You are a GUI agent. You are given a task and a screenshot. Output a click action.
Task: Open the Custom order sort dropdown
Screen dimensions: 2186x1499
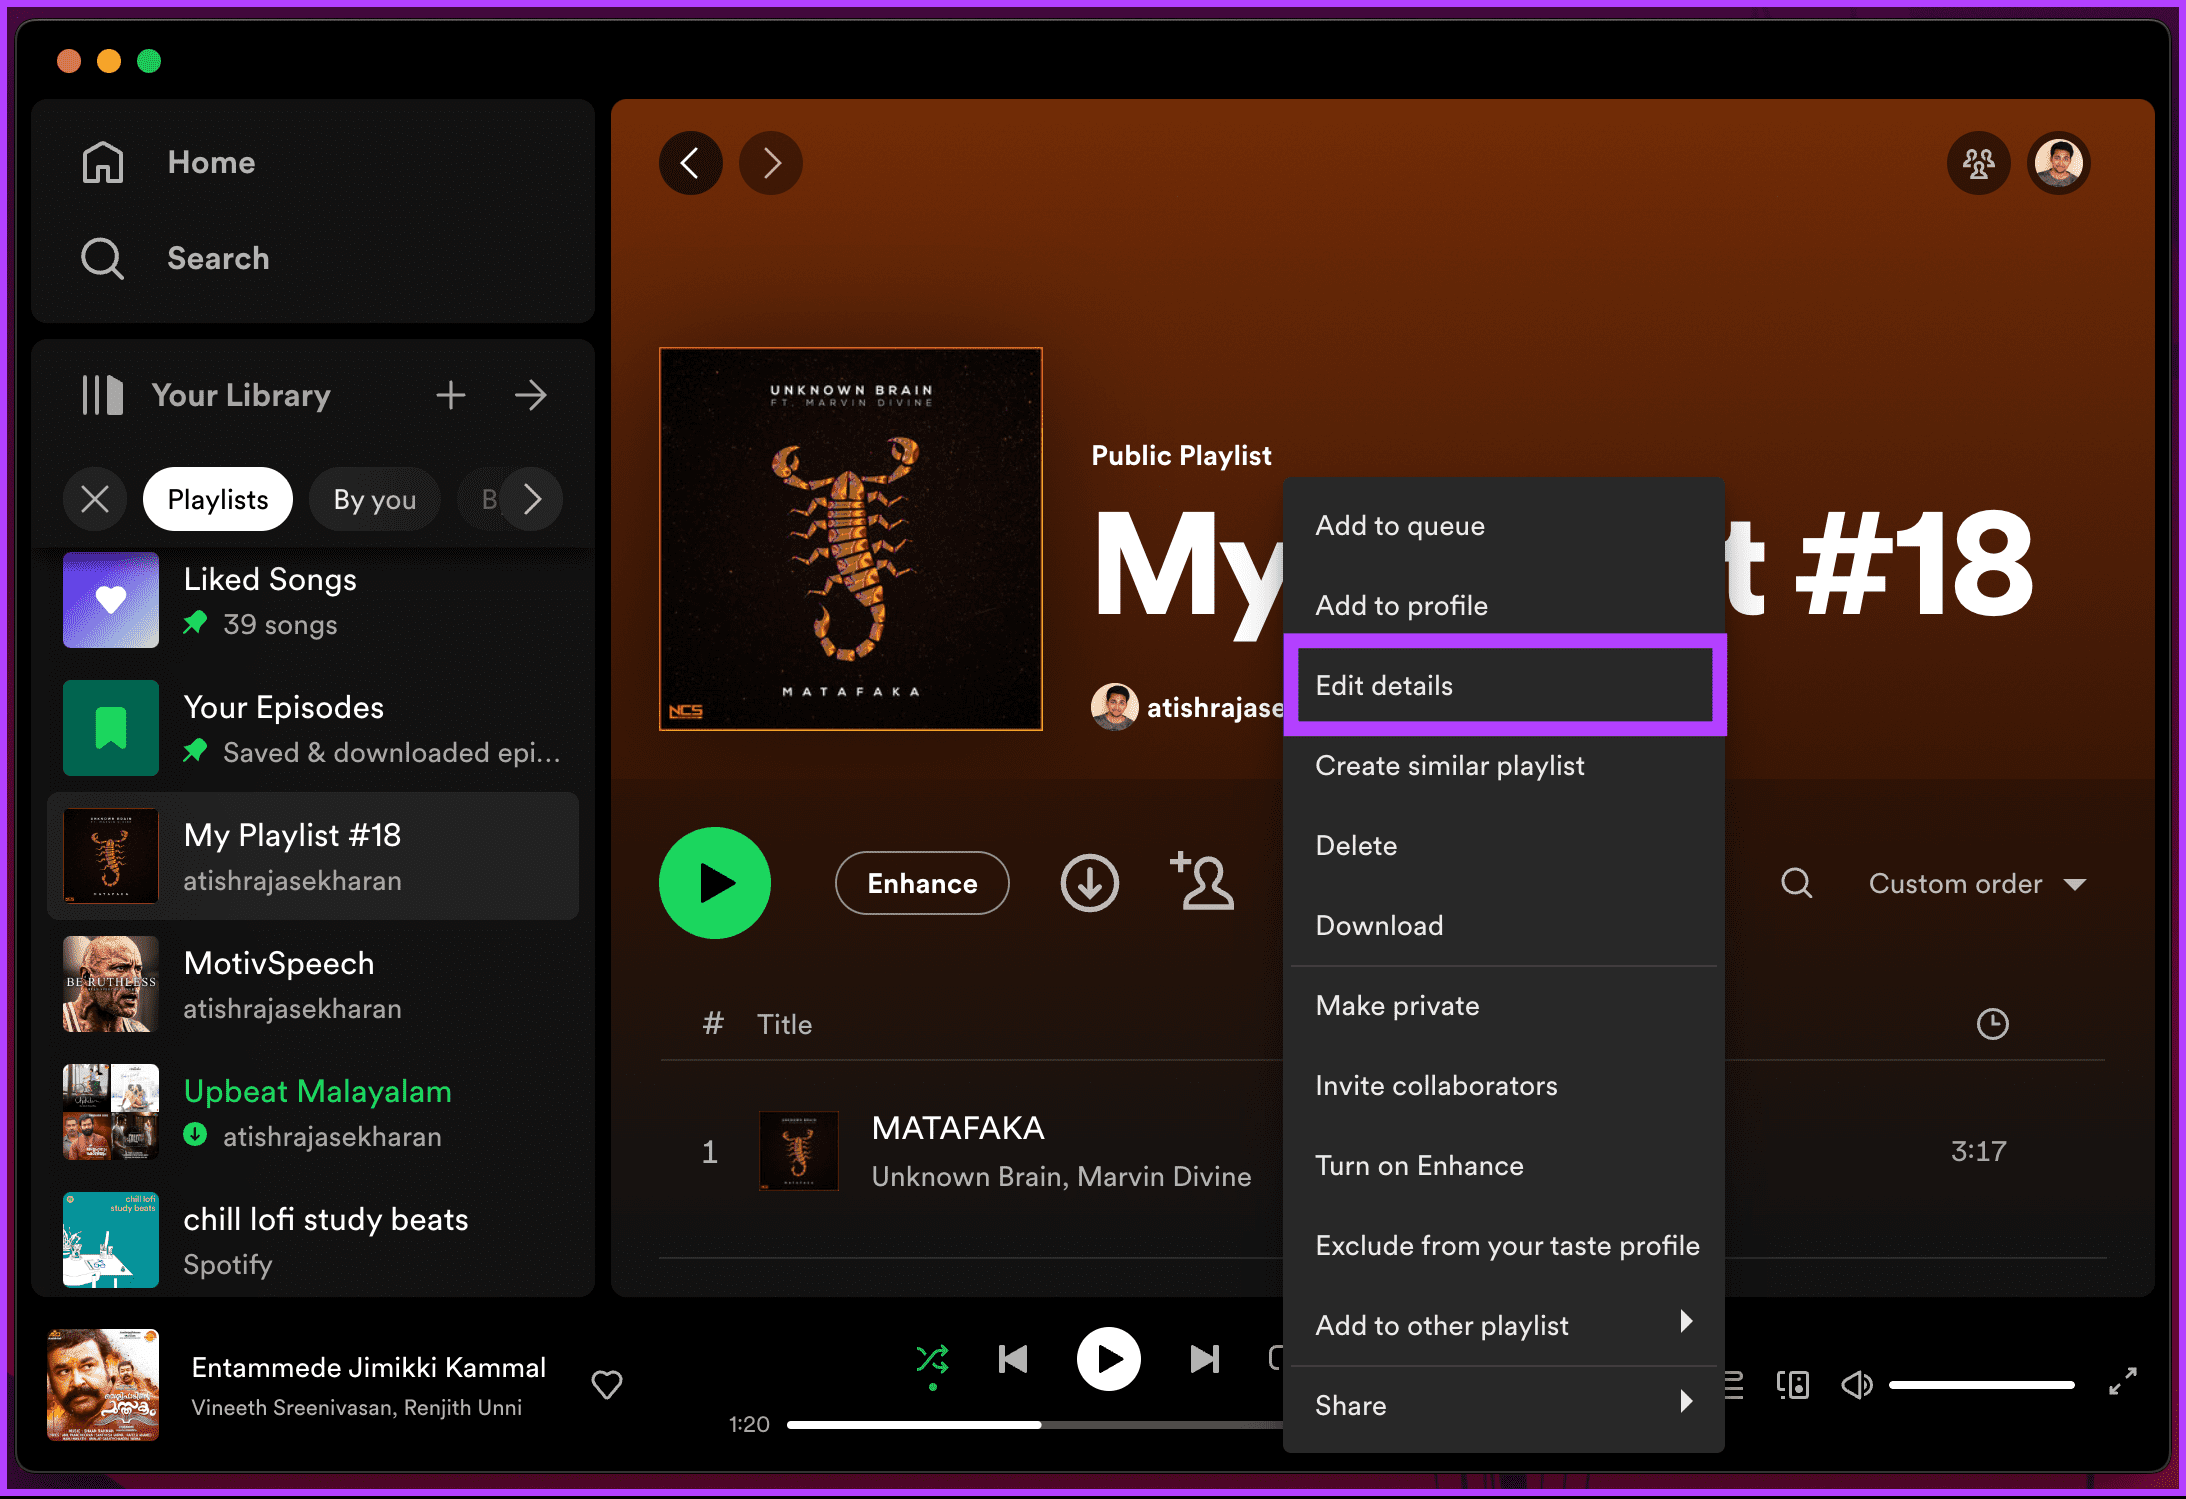coord(1977,884)
